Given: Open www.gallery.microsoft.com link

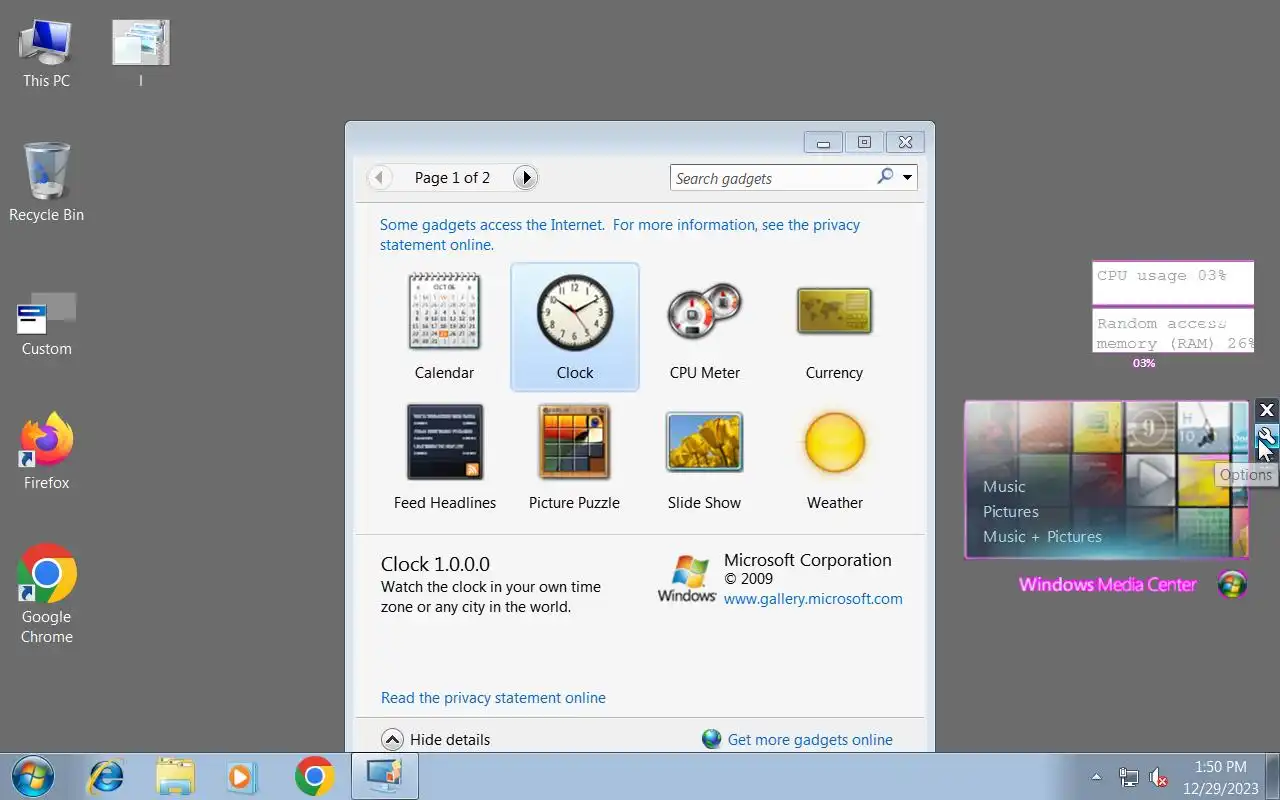Looking at the screenshot, I should (x=813, y=599).
